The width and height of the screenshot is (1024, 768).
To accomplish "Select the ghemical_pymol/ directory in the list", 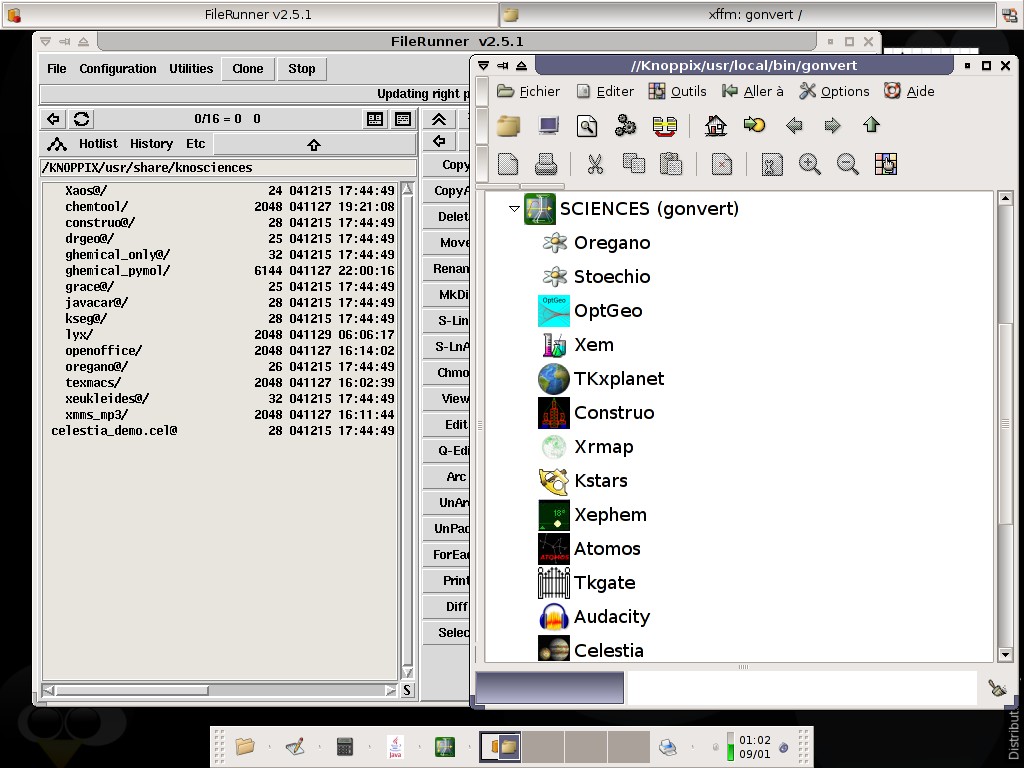I will coord(117,271).
